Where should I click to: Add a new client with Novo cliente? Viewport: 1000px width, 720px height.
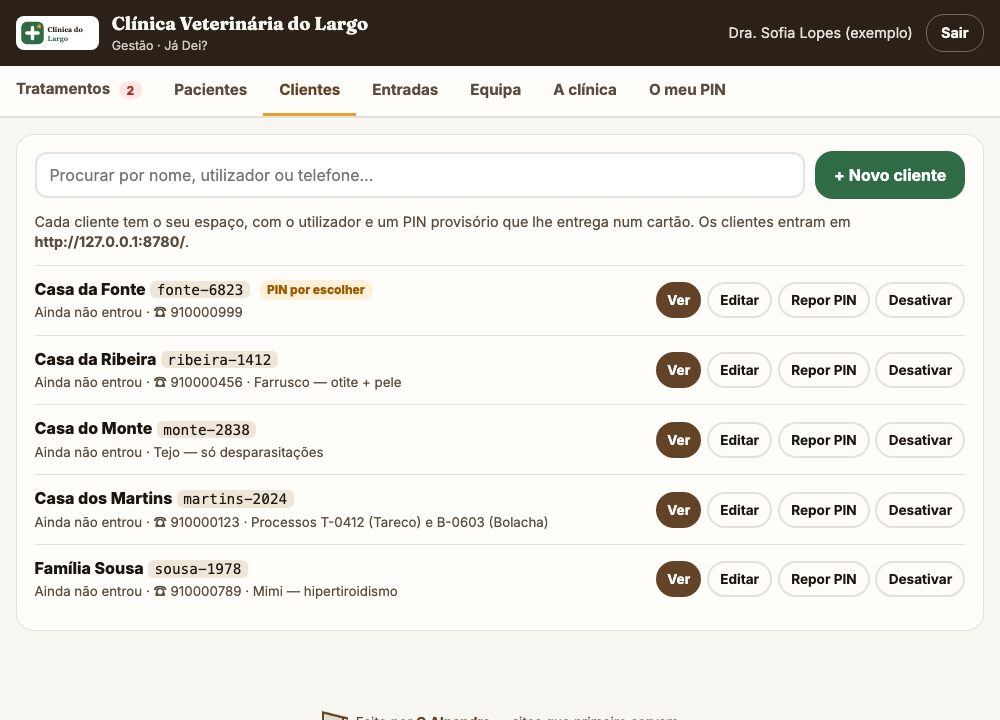coord(890,175)
